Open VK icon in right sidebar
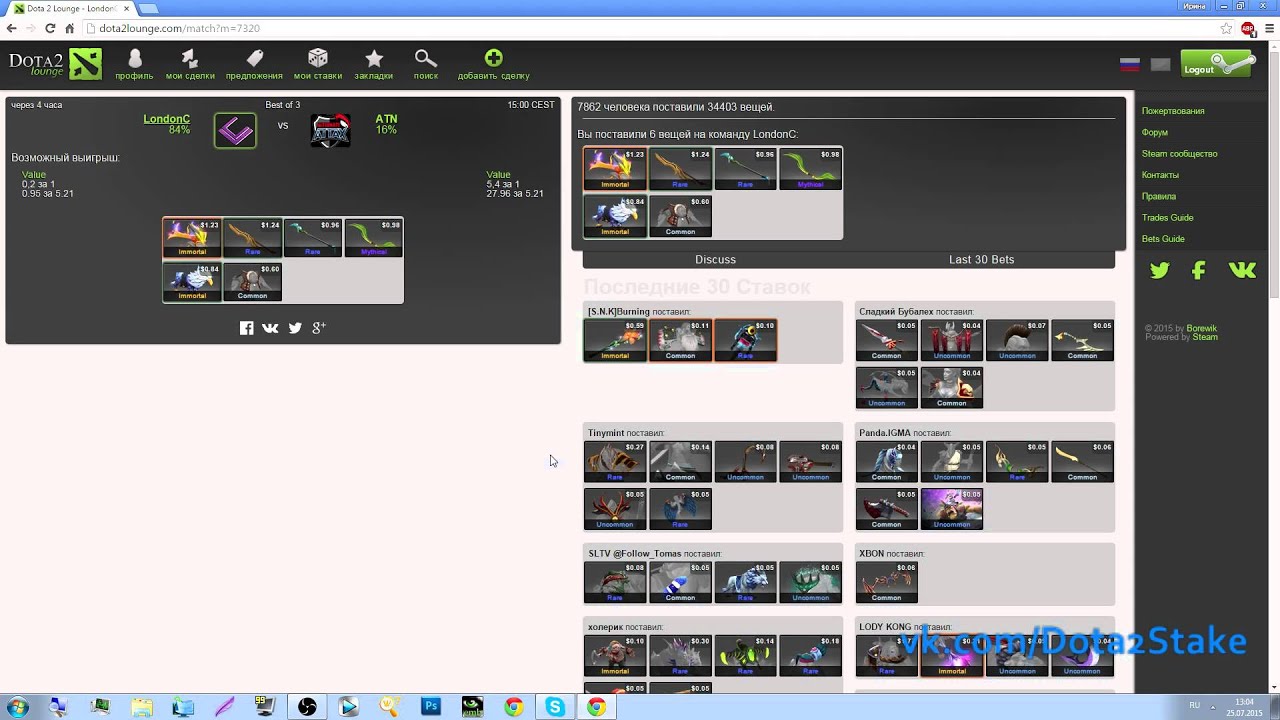 click(1242, 270)
